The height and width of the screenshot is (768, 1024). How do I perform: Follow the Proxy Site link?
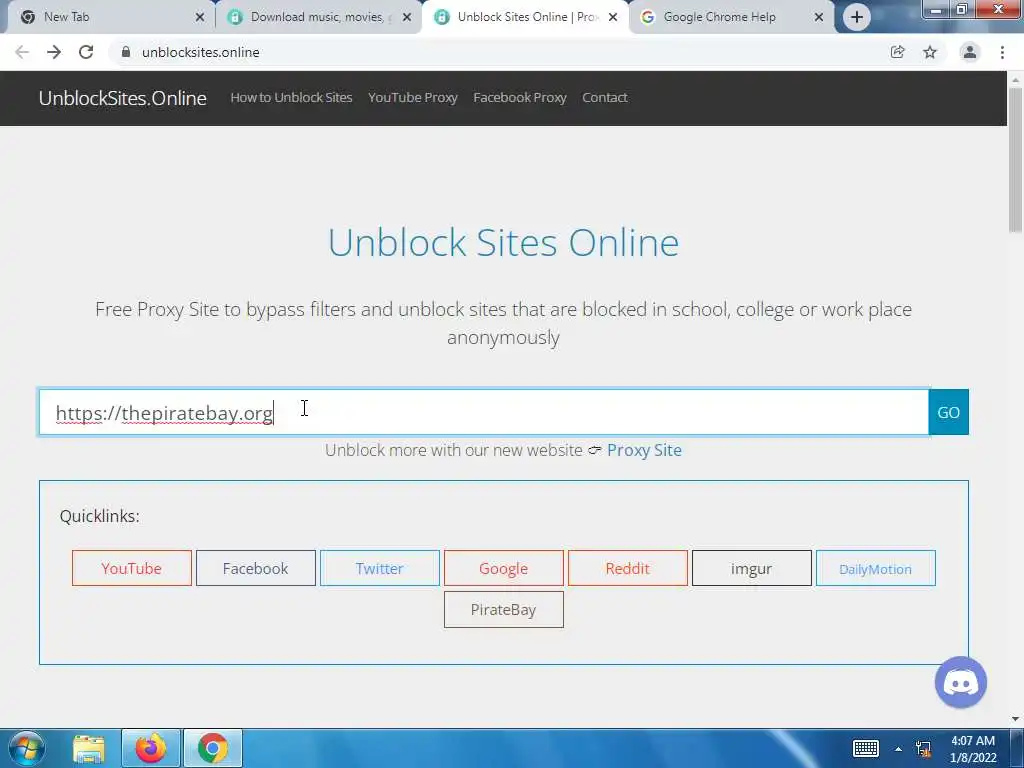tap(645, 450)
